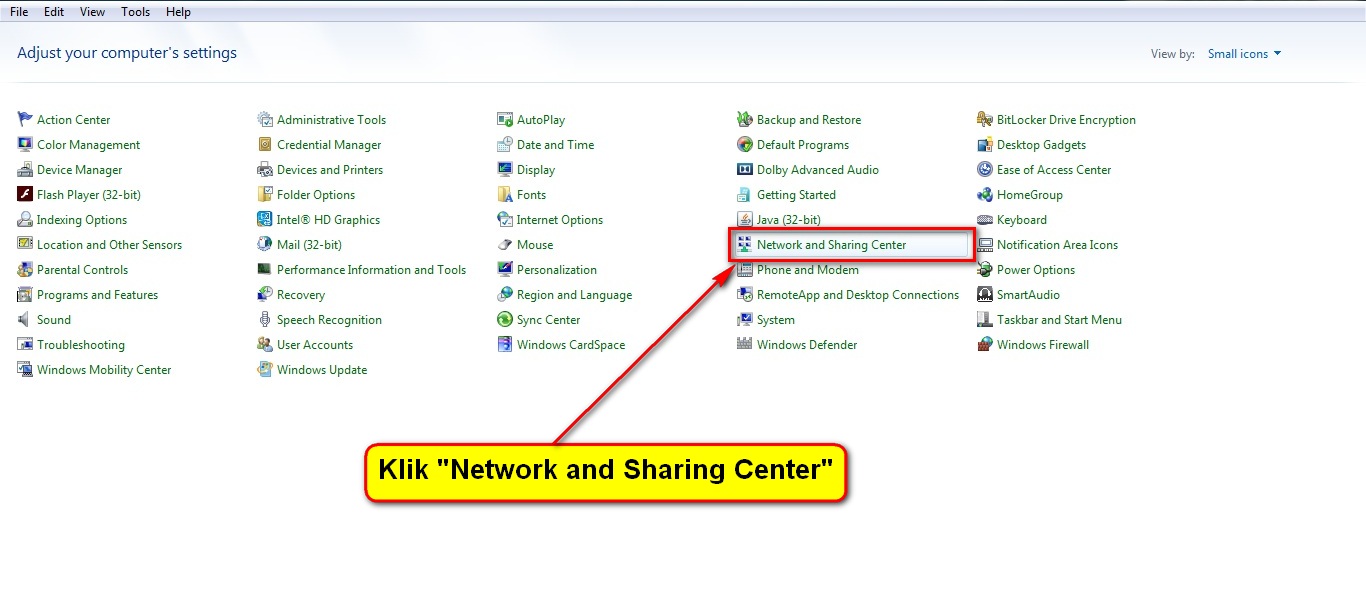Open the Dolby Advanced Audio icon
This screenshot has height=603, width=1366.
745,170
